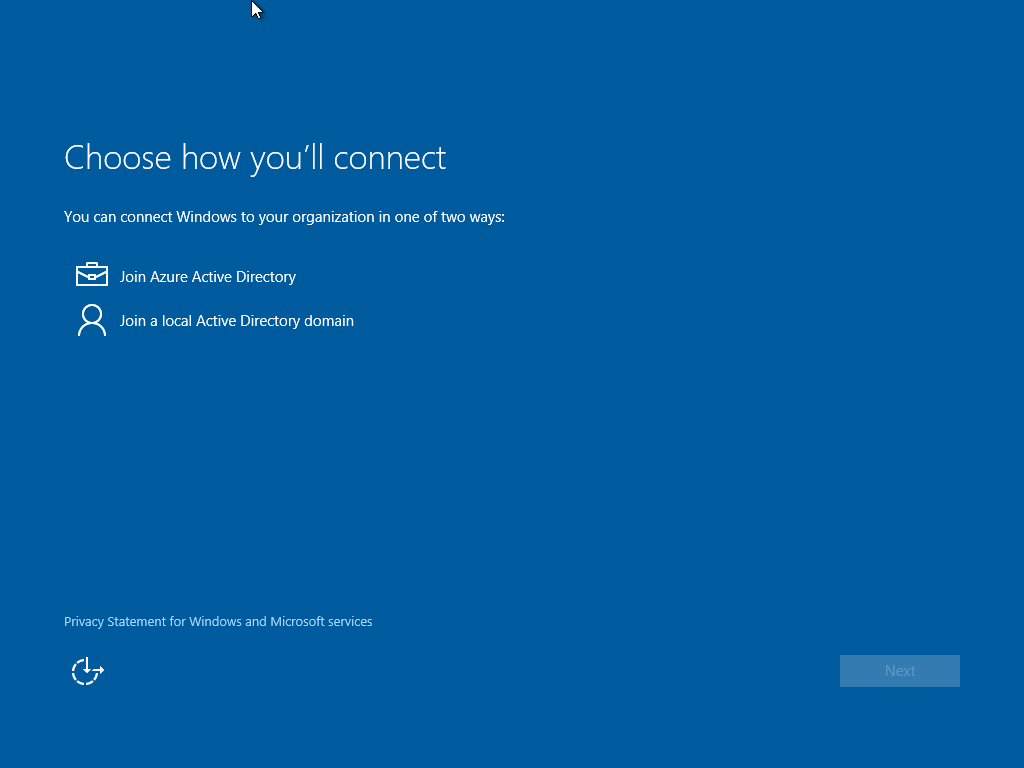
Task: Click the word "Join" in the Azure option
Action: (x=132, y=277)
